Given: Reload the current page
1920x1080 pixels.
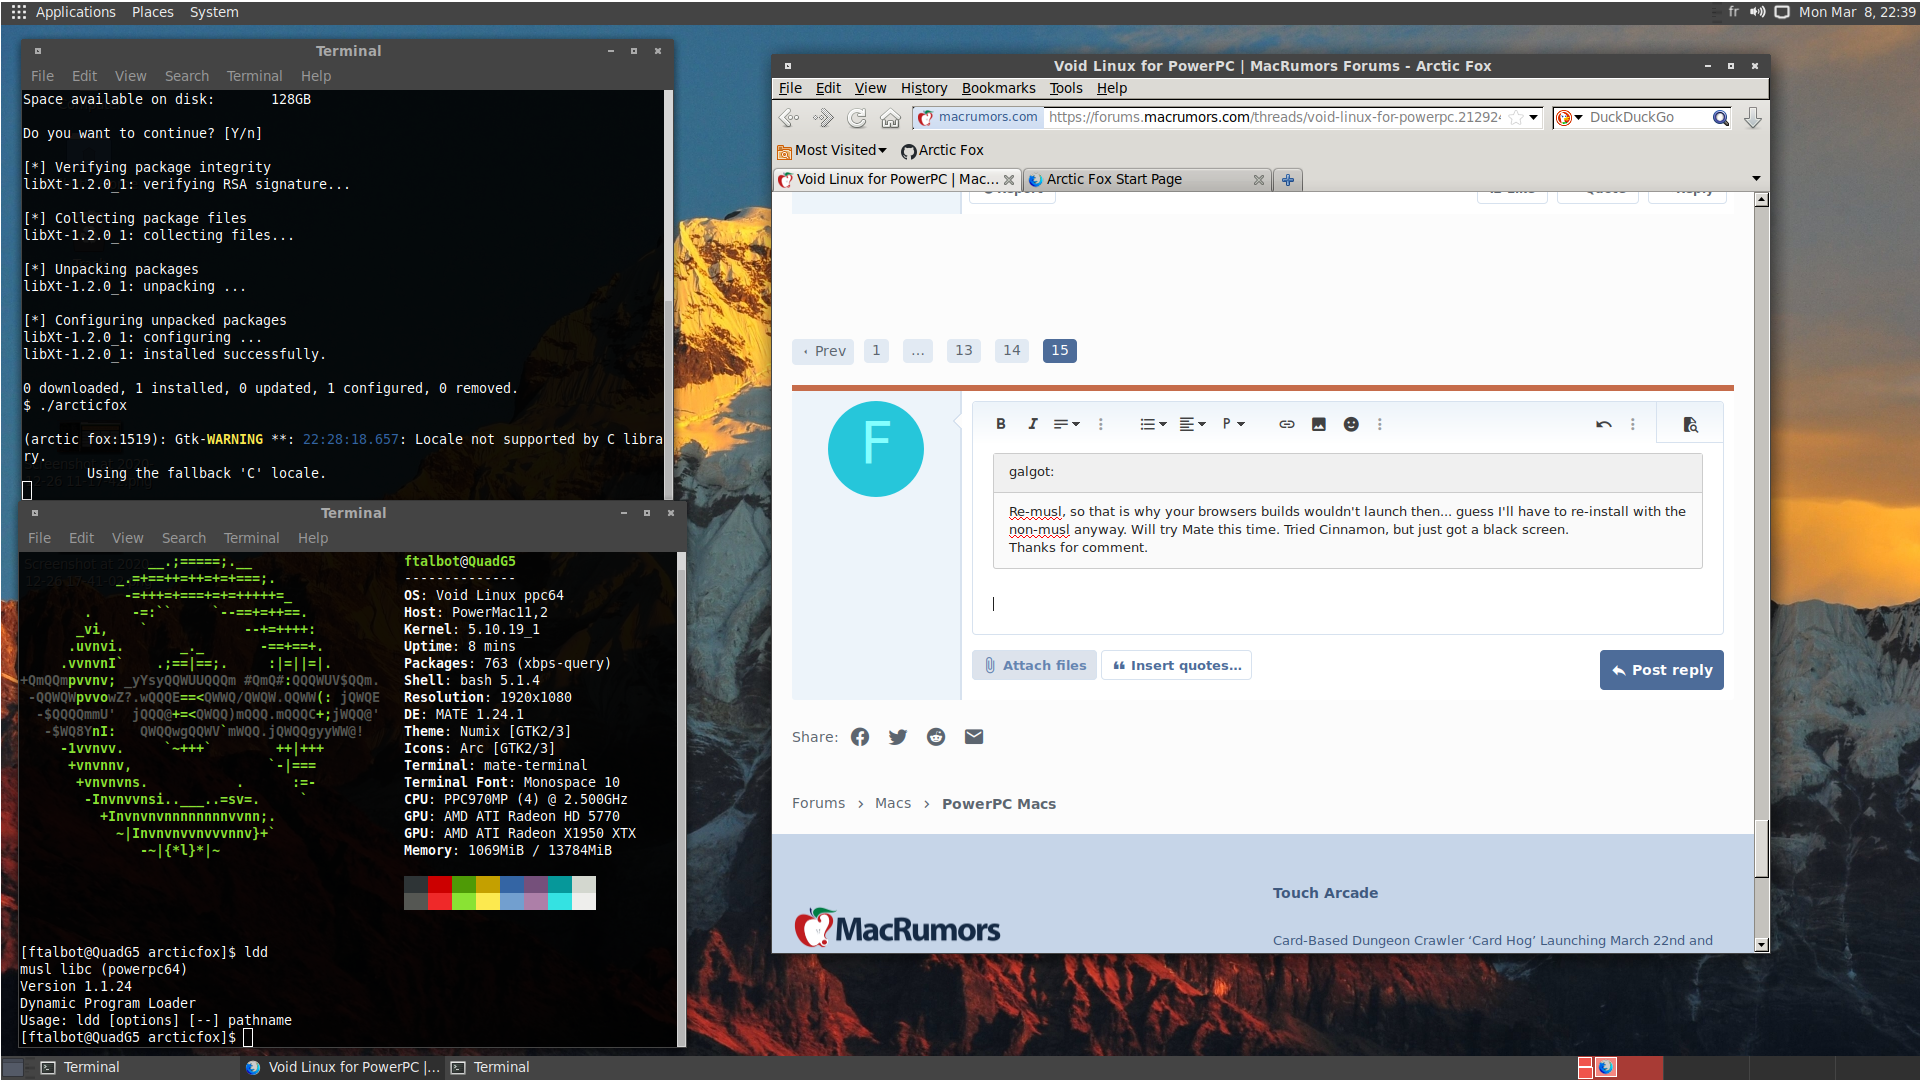Looking at the screenshot, I should click(x=857, y=118).
